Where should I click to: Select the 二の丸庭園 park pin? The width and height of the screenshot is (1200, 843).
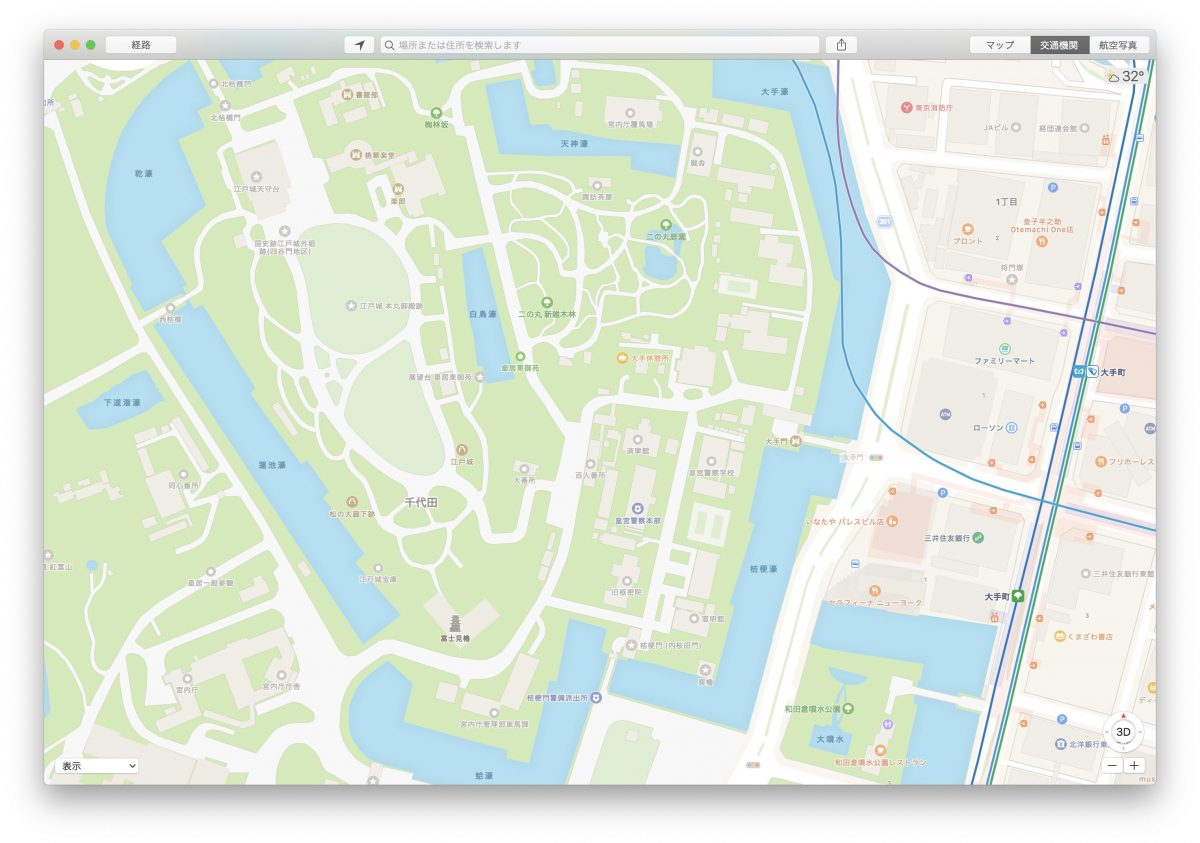666,224
